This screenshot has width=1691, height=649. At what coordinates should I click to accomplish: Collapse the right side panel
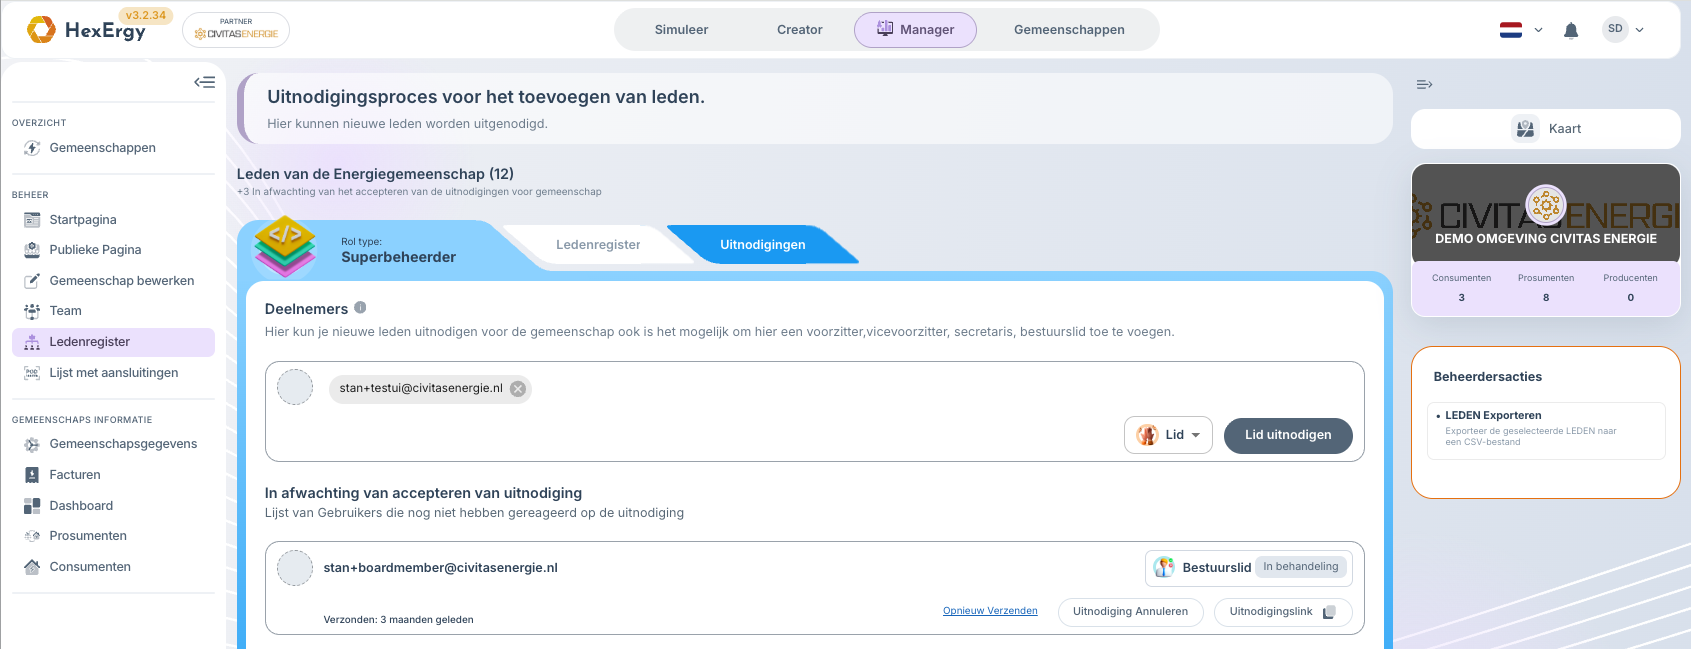coord(1425,84)
